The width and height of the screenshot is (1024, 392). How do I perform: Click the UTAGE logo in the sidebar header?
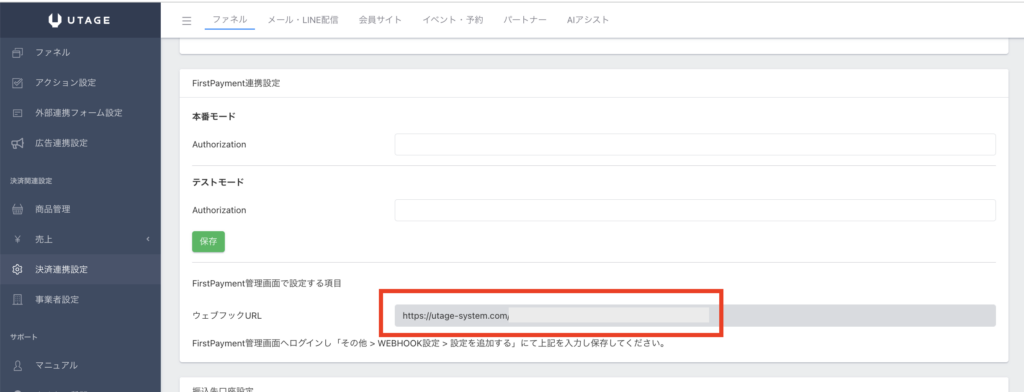tap(80, 20)
